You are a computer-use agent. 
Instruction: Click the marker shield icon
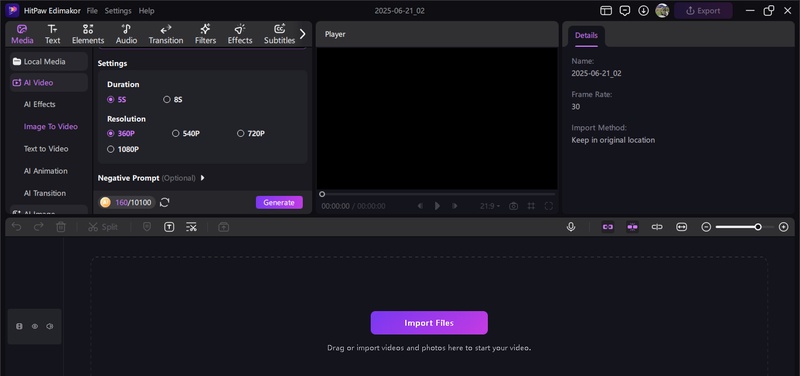[147, 227]
